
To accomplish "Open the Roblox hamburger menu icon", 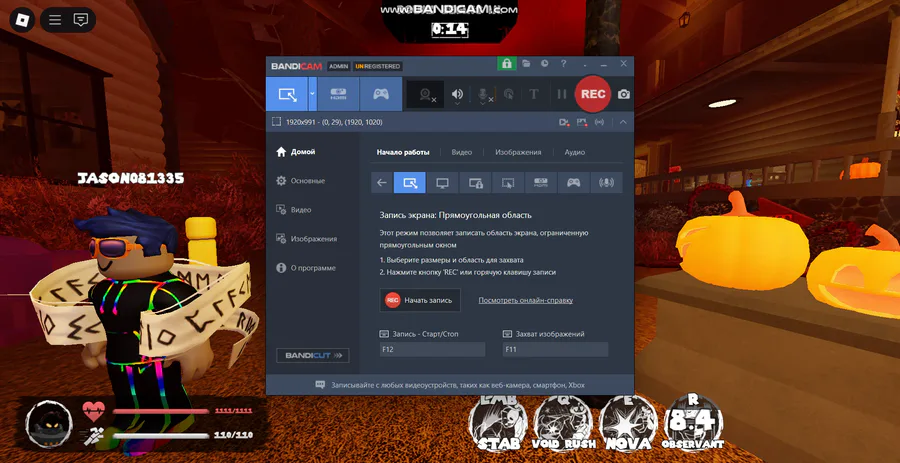I will tap(55, 20).
